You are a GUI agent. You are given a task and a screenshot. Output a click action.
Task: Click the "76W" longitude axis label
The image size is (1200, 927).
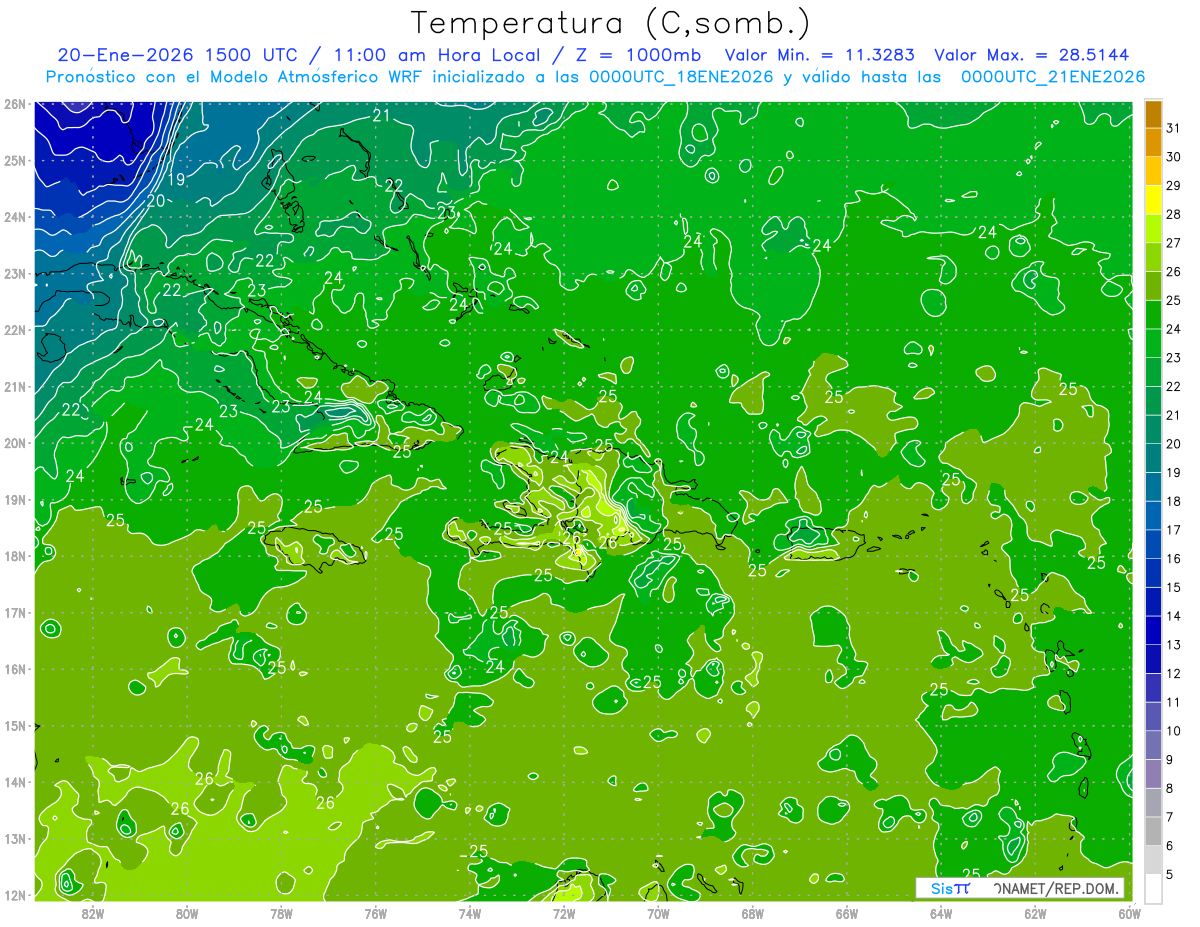(x=375, y=912)
